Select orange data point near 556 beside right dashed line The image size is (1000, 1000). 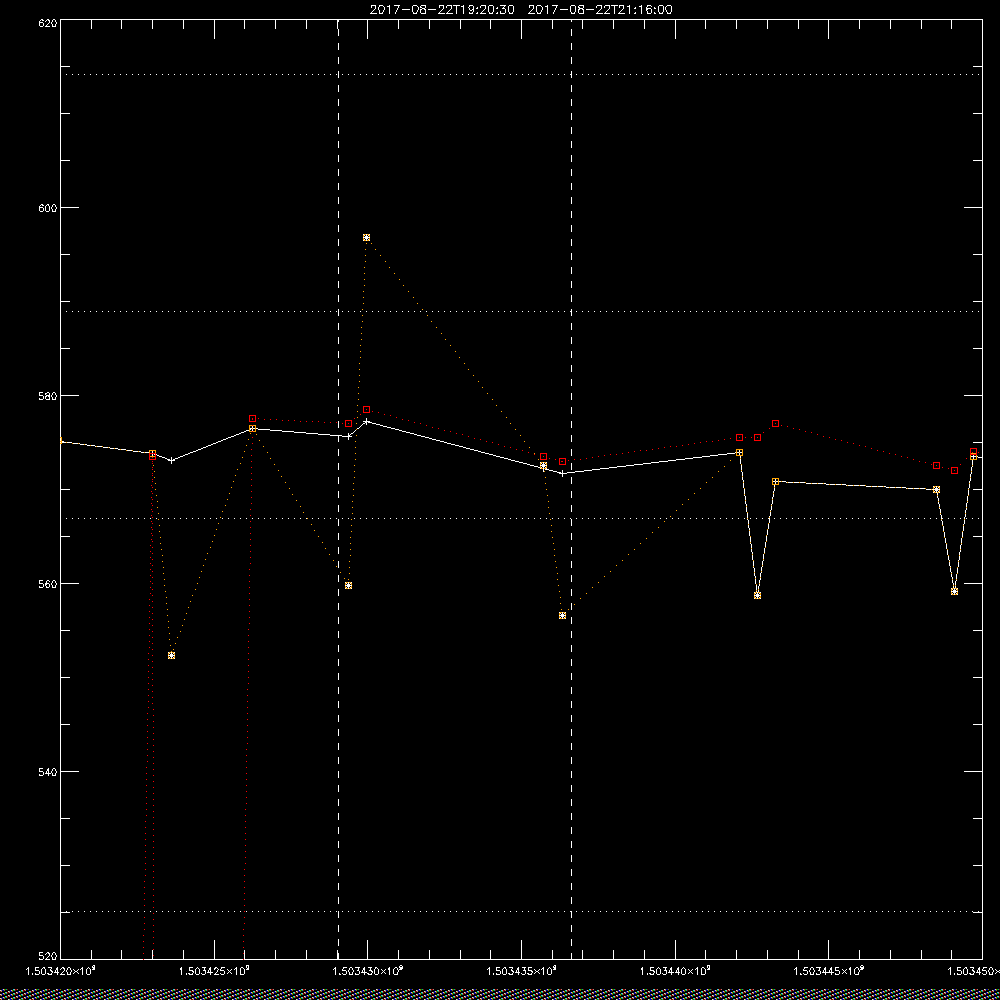[562, 615]
